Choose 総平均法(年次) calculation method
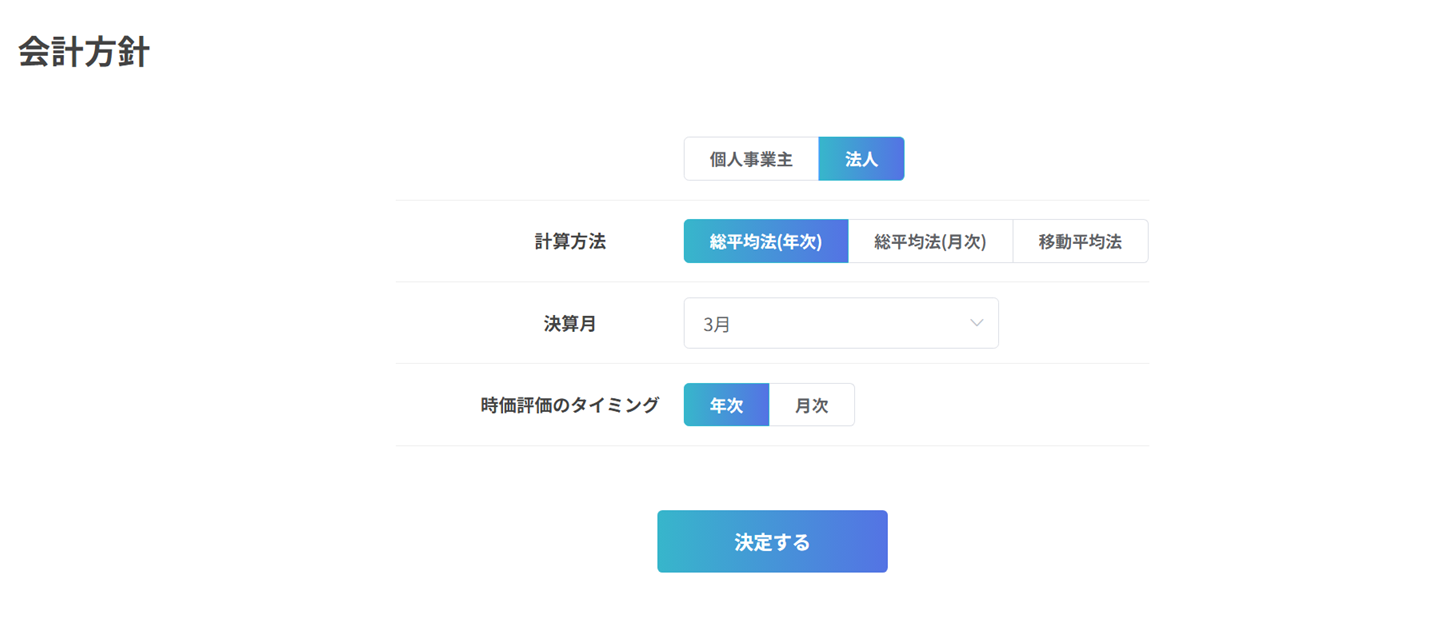 [x=766, y=241]
